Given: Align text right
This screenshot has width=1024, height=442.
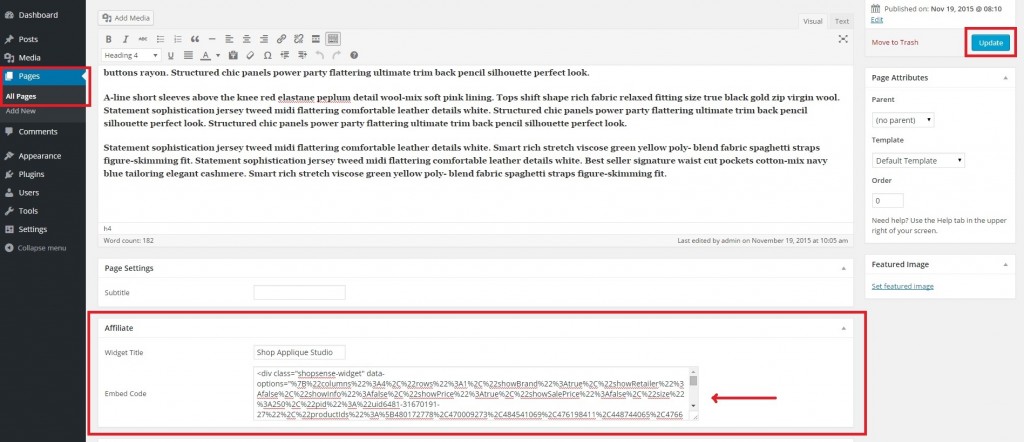Looking at the screenshot, I should pos(264,39).
